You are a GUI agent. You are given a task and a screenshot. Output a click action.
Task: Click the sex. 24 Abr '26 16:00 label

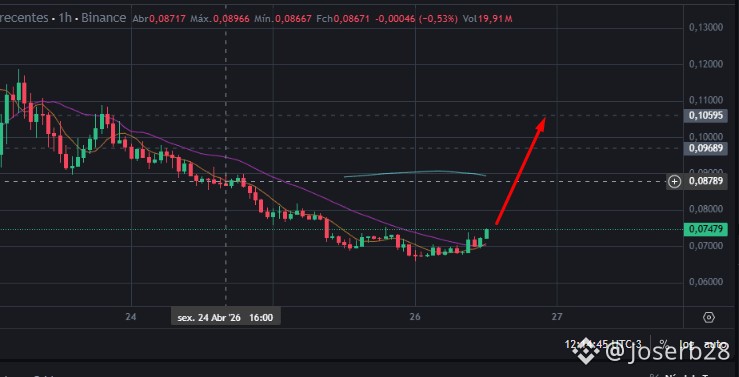[x=225, y=317]
